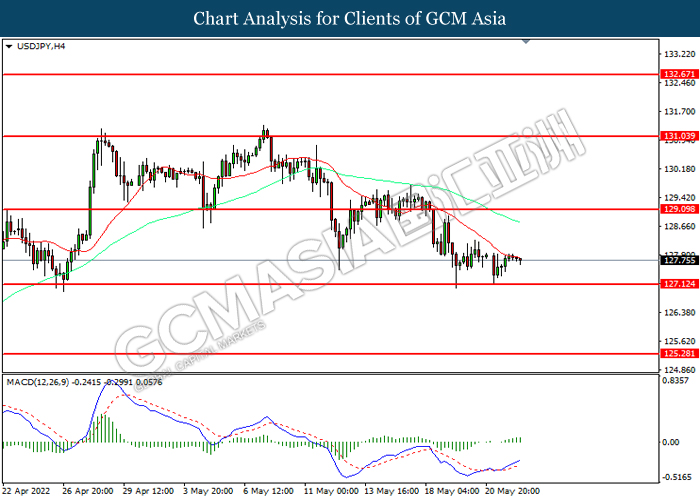Click the 131.700 value on price axis

pyautogui.click(x=679, y=112)
